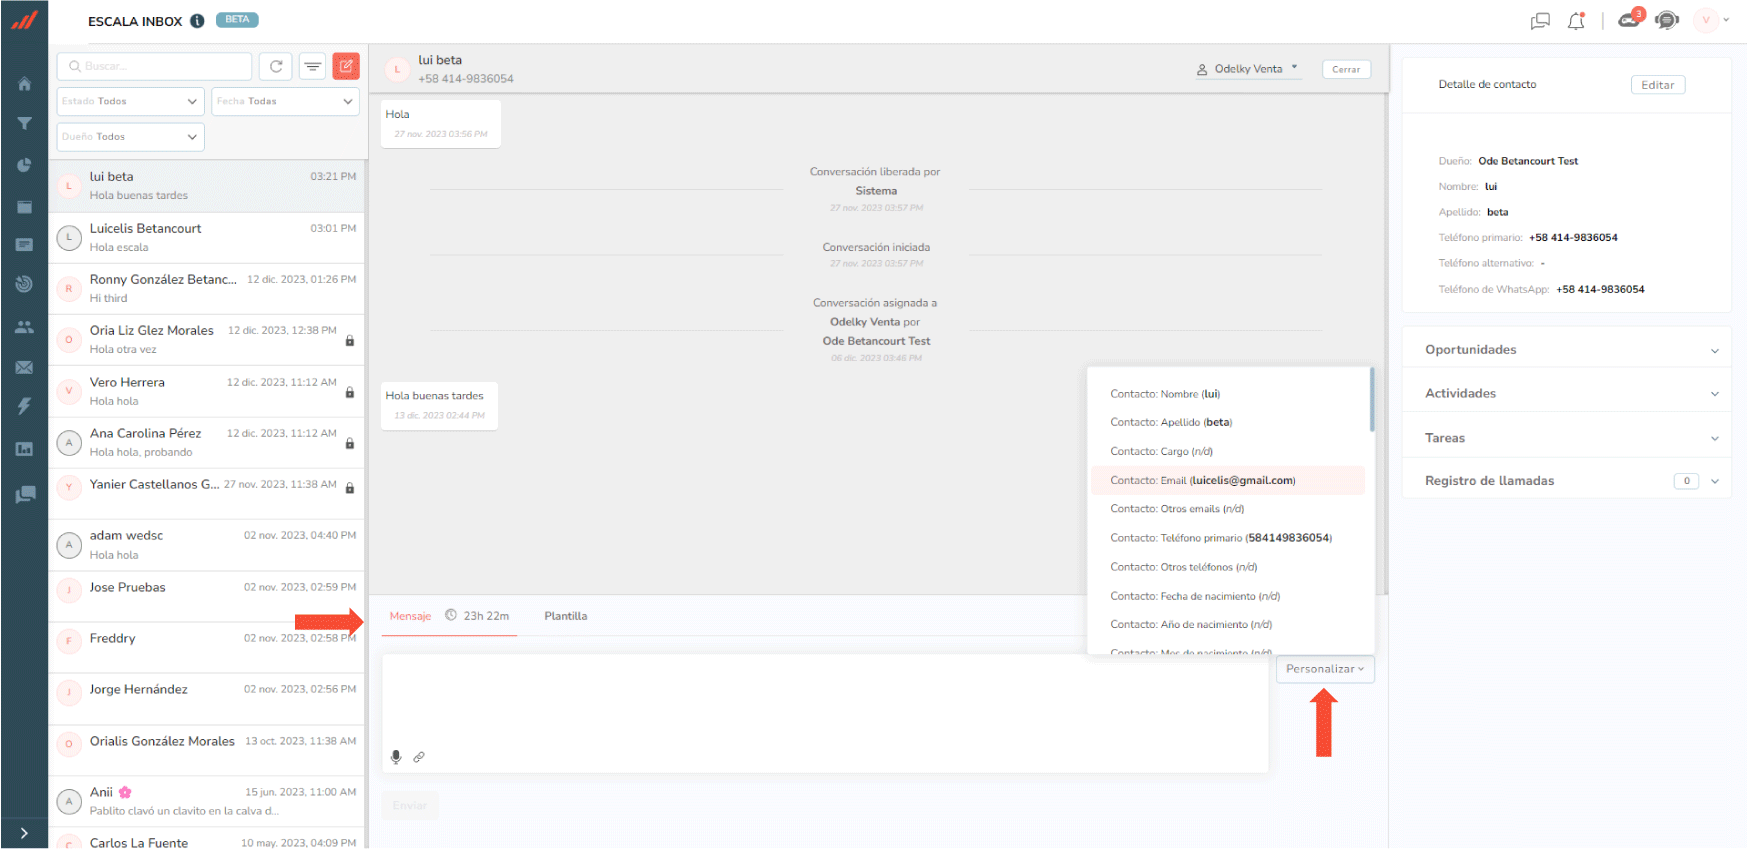1747x856 pixels.
Task: Click the microphone icon in message box
Action: (396, 757)
